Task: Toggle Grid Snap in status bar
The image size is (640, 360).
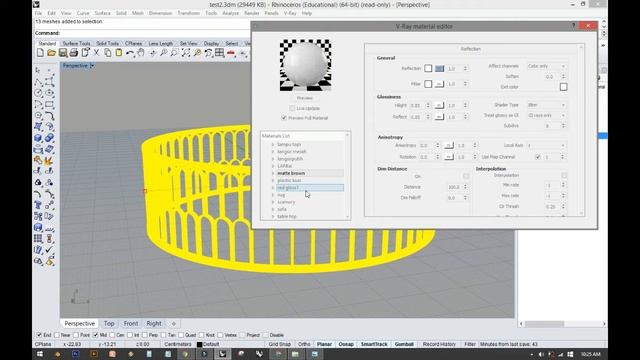Action: pyautogui.click(x=280, y=344)
